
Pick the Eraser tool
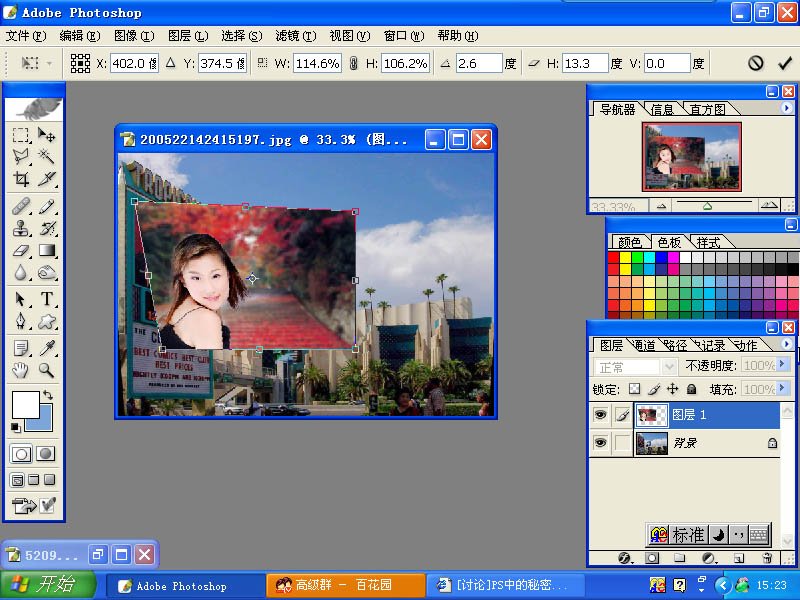(x=21, y=251)
